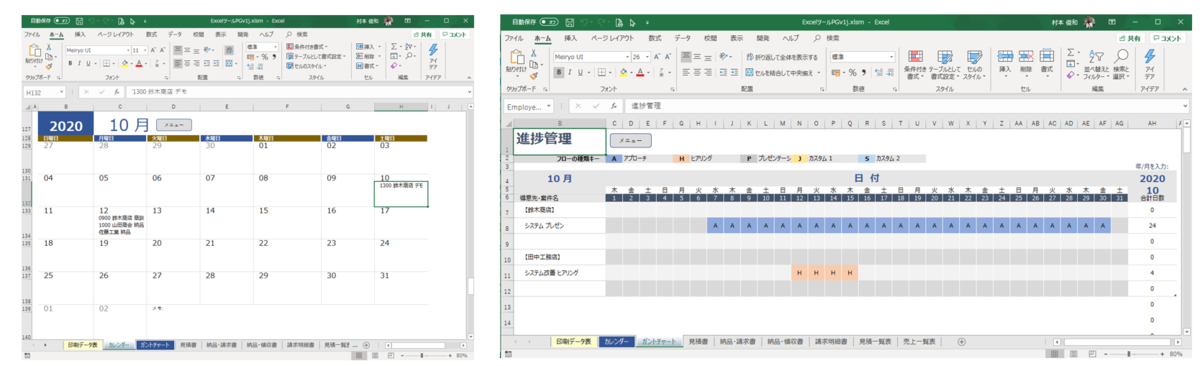
Task: Click 条件付き書式 in left window ribbon
Action: tap(306, 46)
